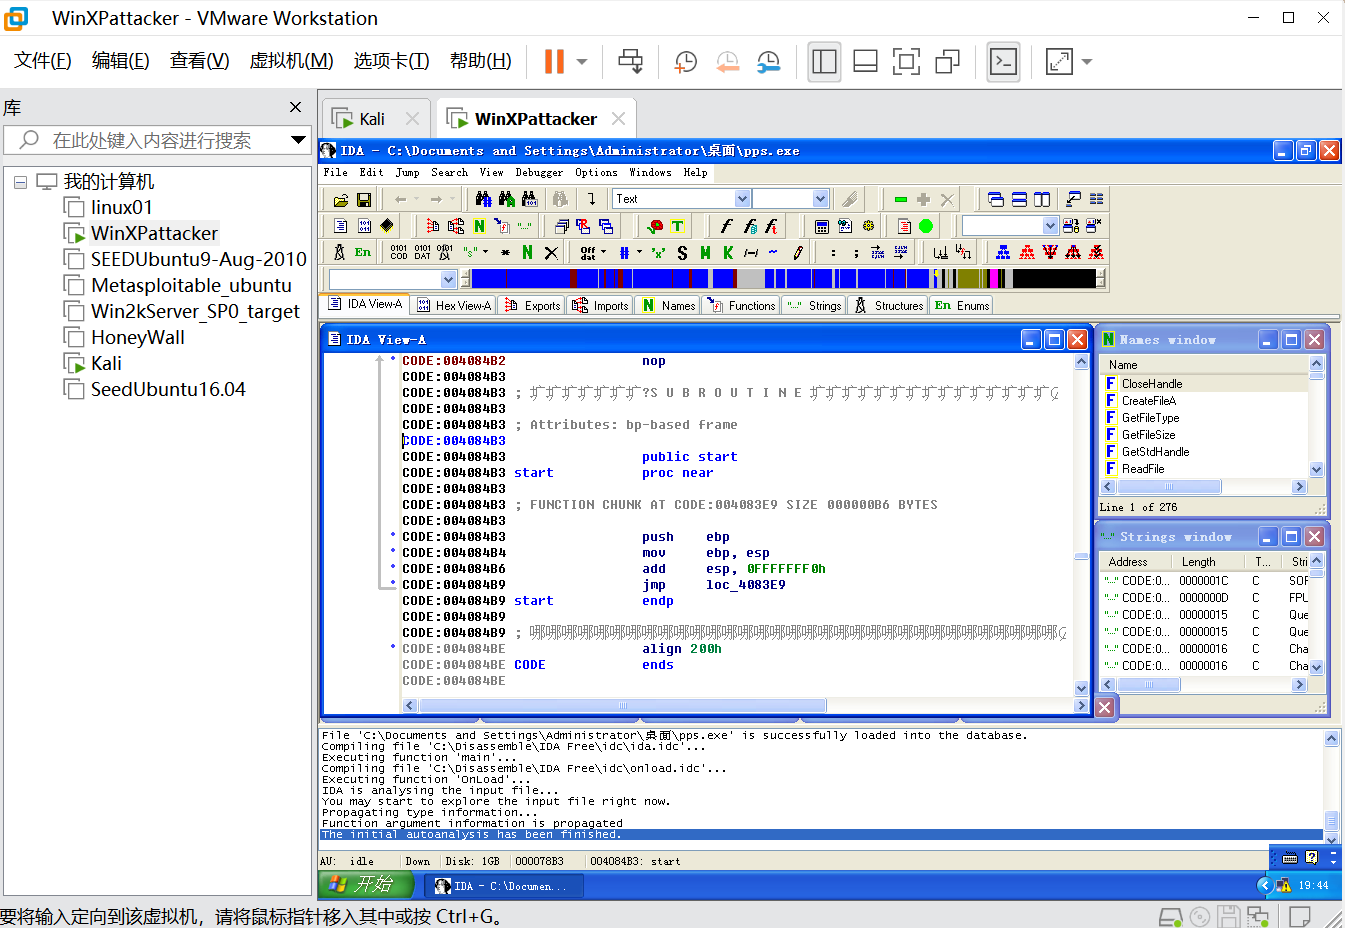The height and width of the screenshot is (928, 1345).
Task: Open the IDA Jump menu
Action: [408, 172]
